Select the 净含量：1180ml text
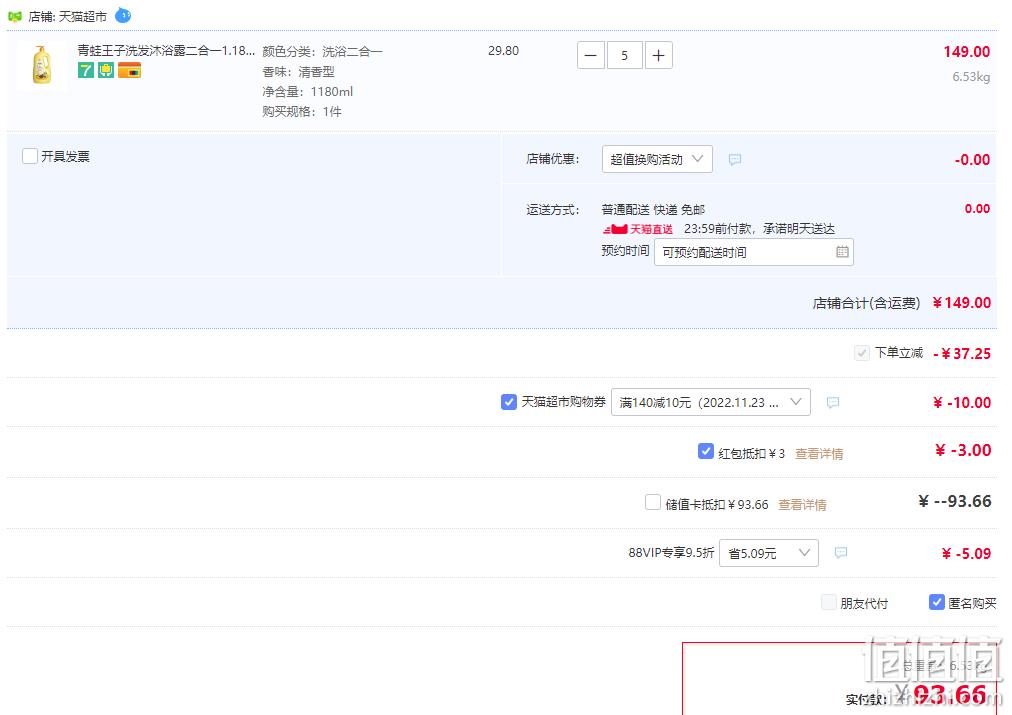This screenshot has width=1012, height=715. click(308, 92)
